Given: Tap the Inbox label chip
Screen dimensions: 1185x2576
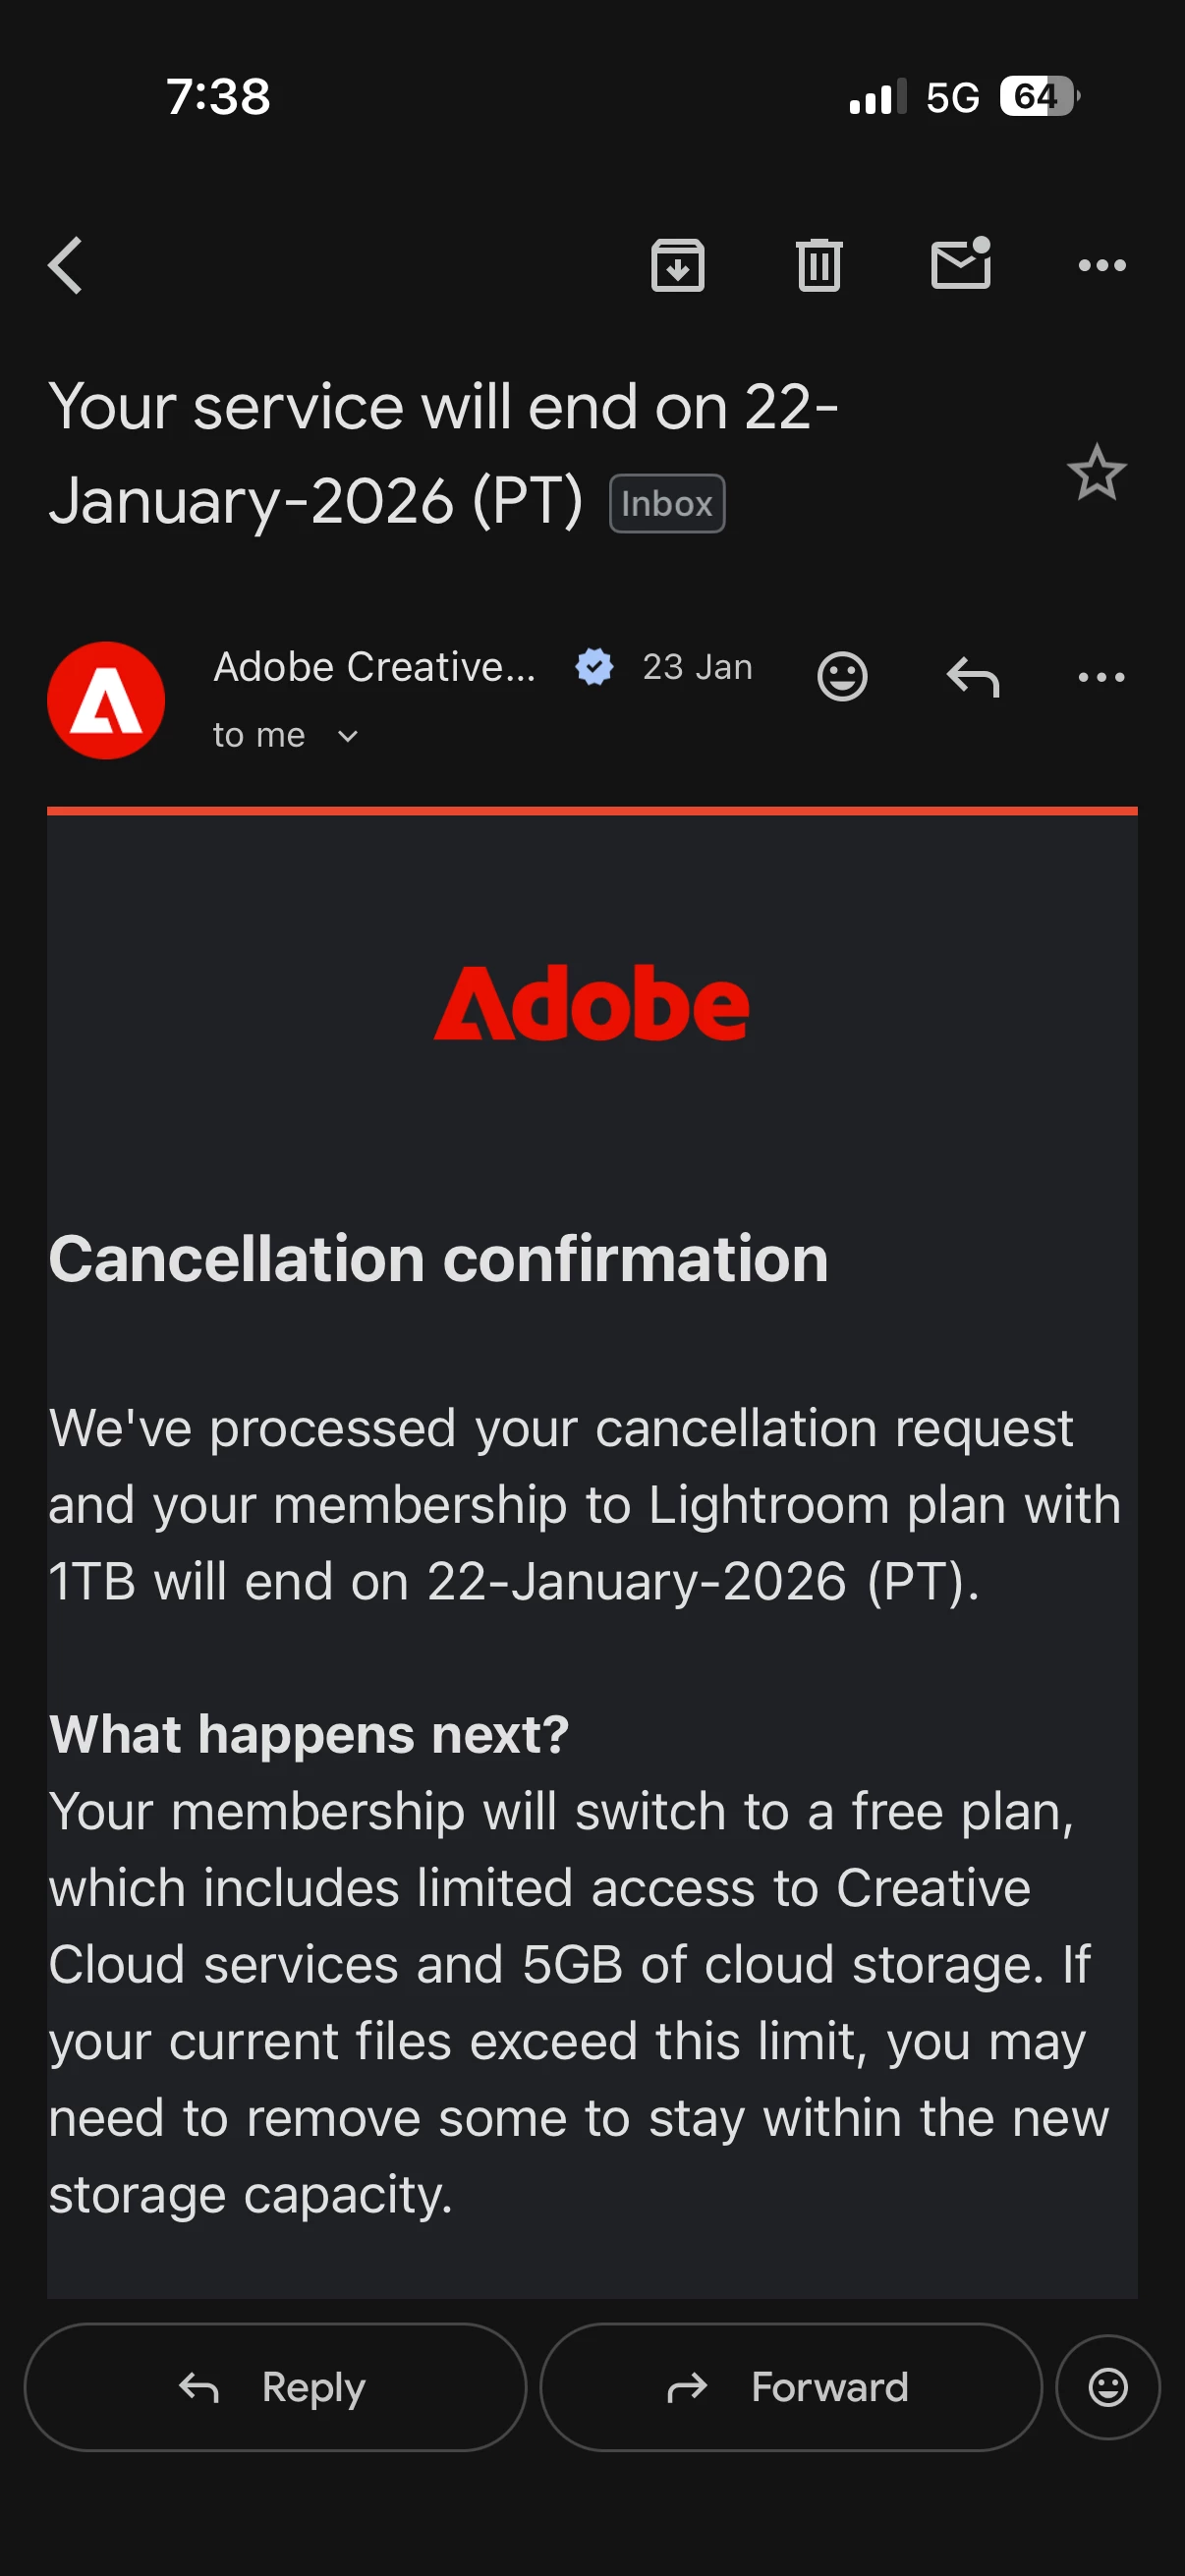Looking at the screenshot, I should 667,504.
